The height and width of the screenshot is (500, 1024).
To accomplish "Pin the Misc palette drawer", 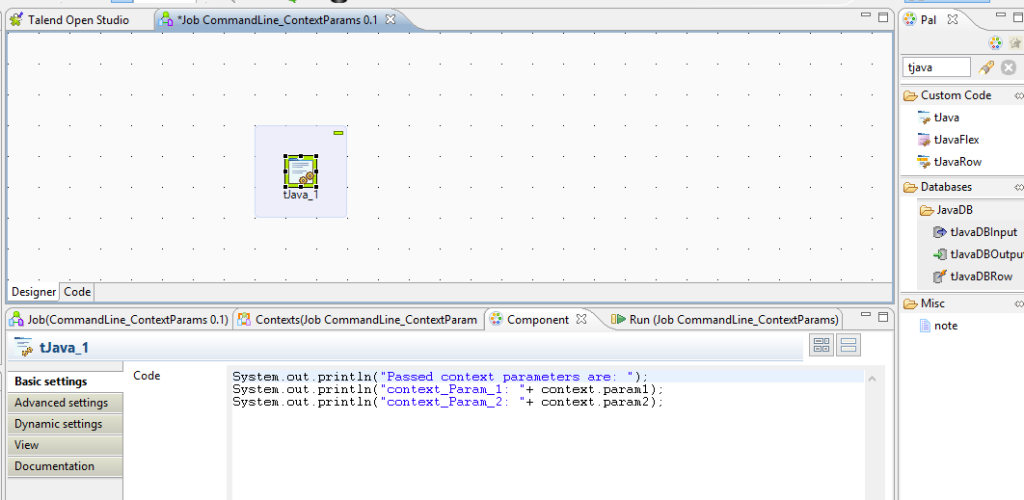I will point(1019,304).
